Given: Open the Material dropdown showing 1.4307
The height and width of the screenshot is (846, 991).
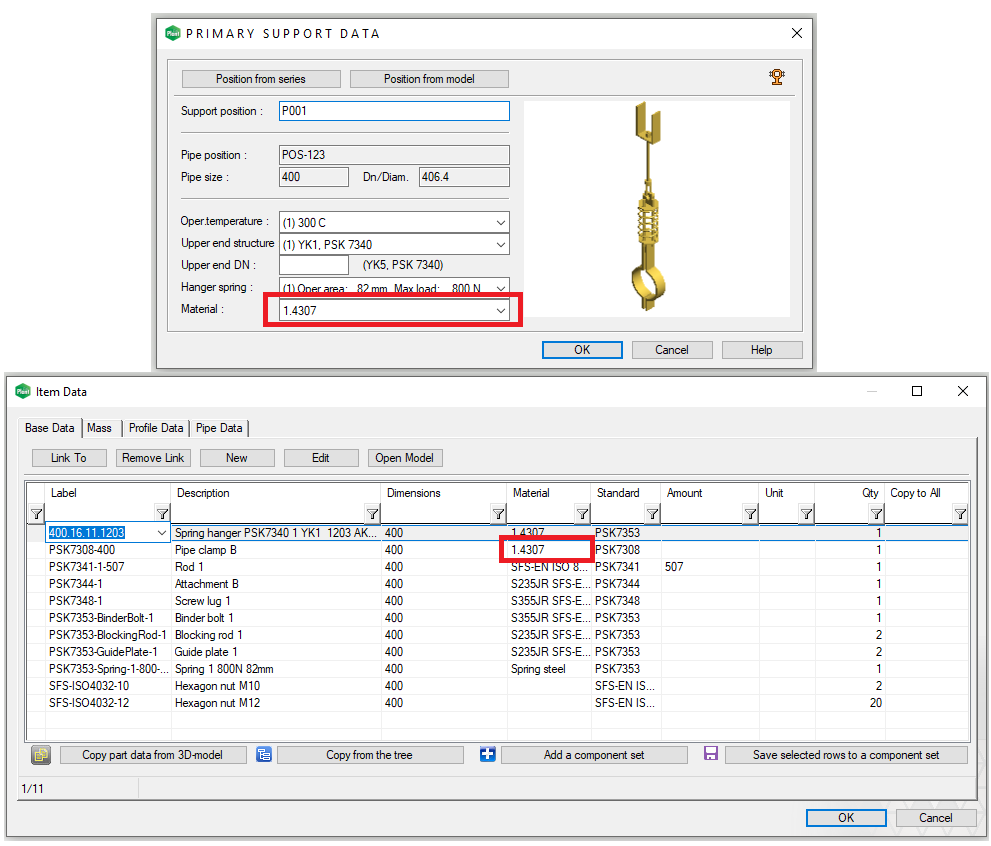Looking at the screenshot, I should click(x=500, y=311).
